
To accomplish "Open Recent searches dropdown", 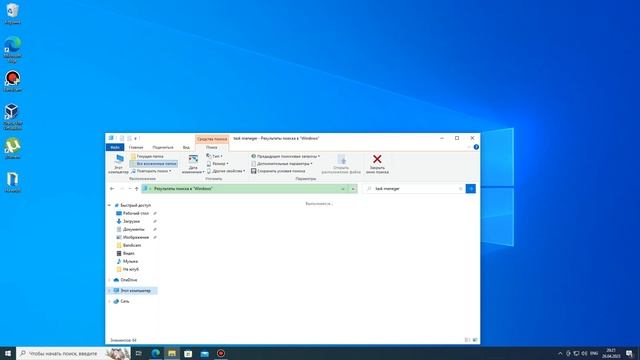I will tap(285, 156).
